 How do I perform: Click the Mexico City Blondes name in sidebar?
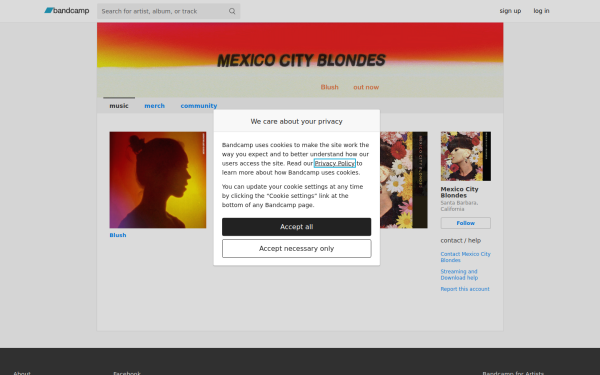click(x=459, y=192)
